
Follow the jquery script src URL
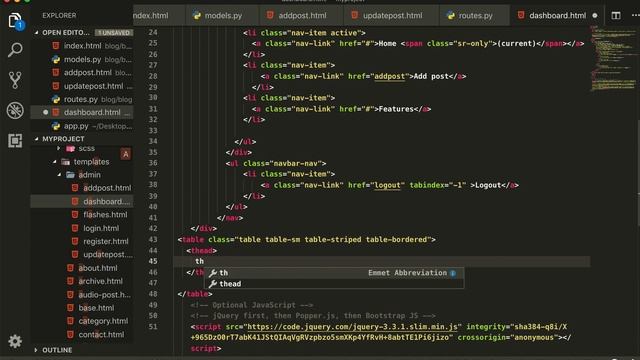pyautogui.click(x=352, y=327)
